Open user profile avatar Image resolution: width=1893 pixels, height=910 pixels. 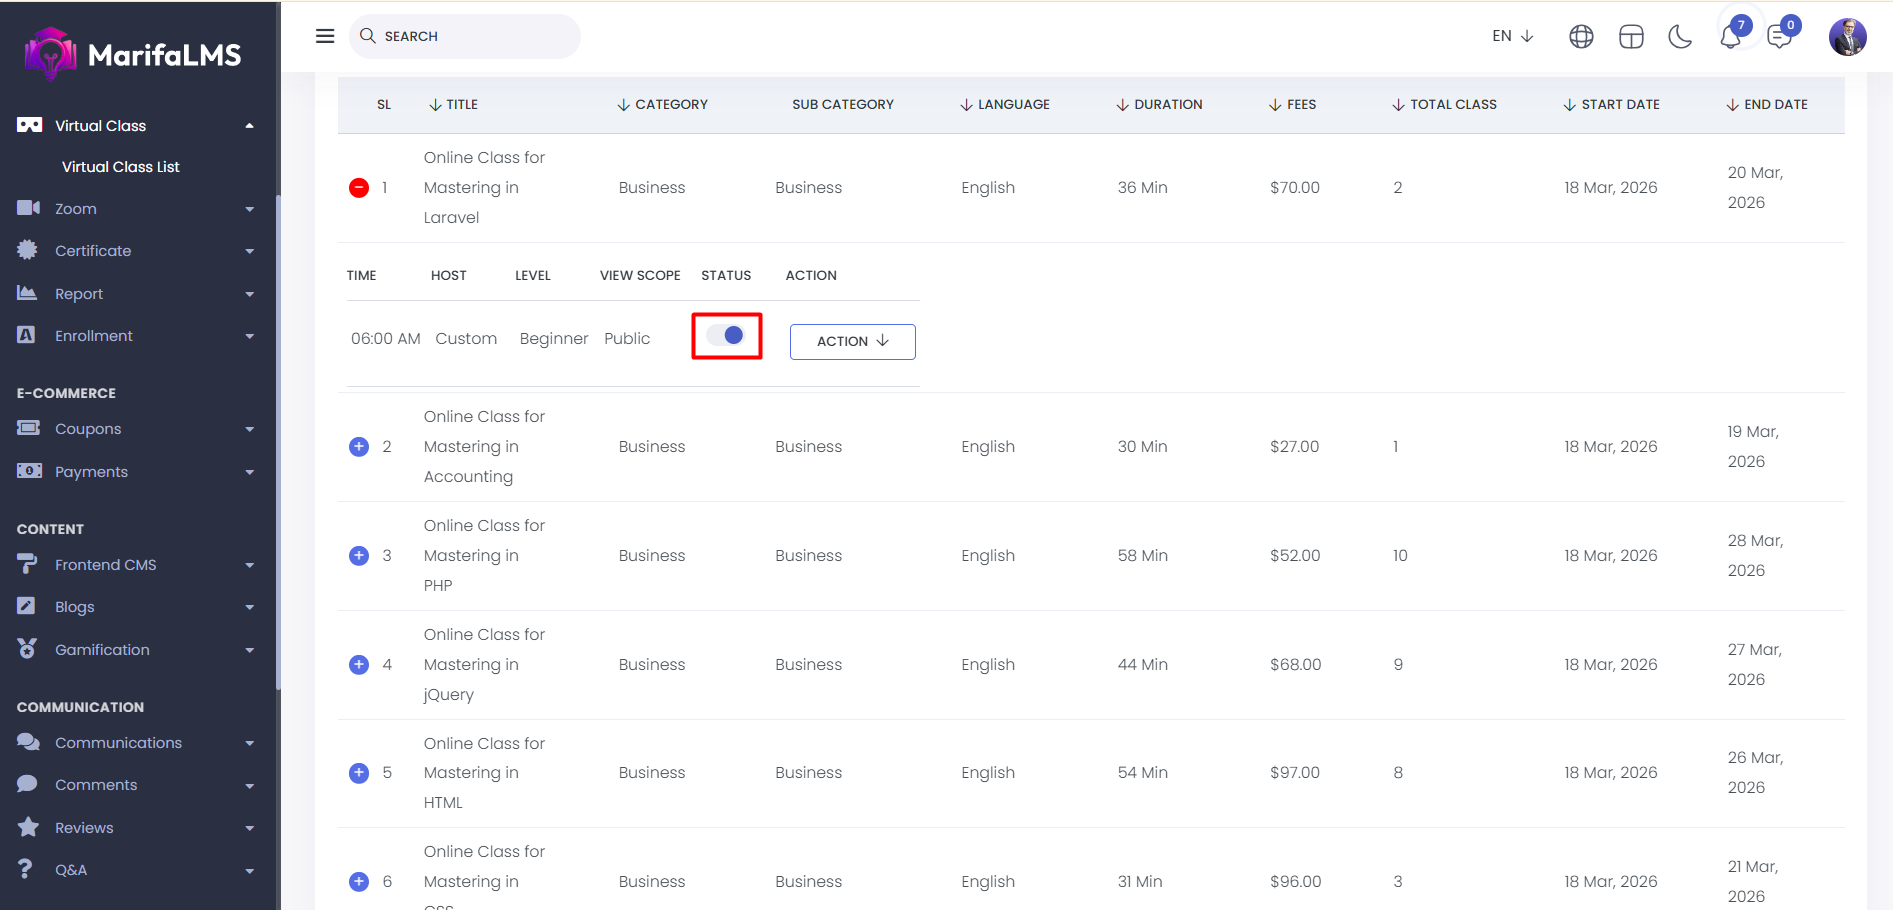click(x=1847, y=37)
